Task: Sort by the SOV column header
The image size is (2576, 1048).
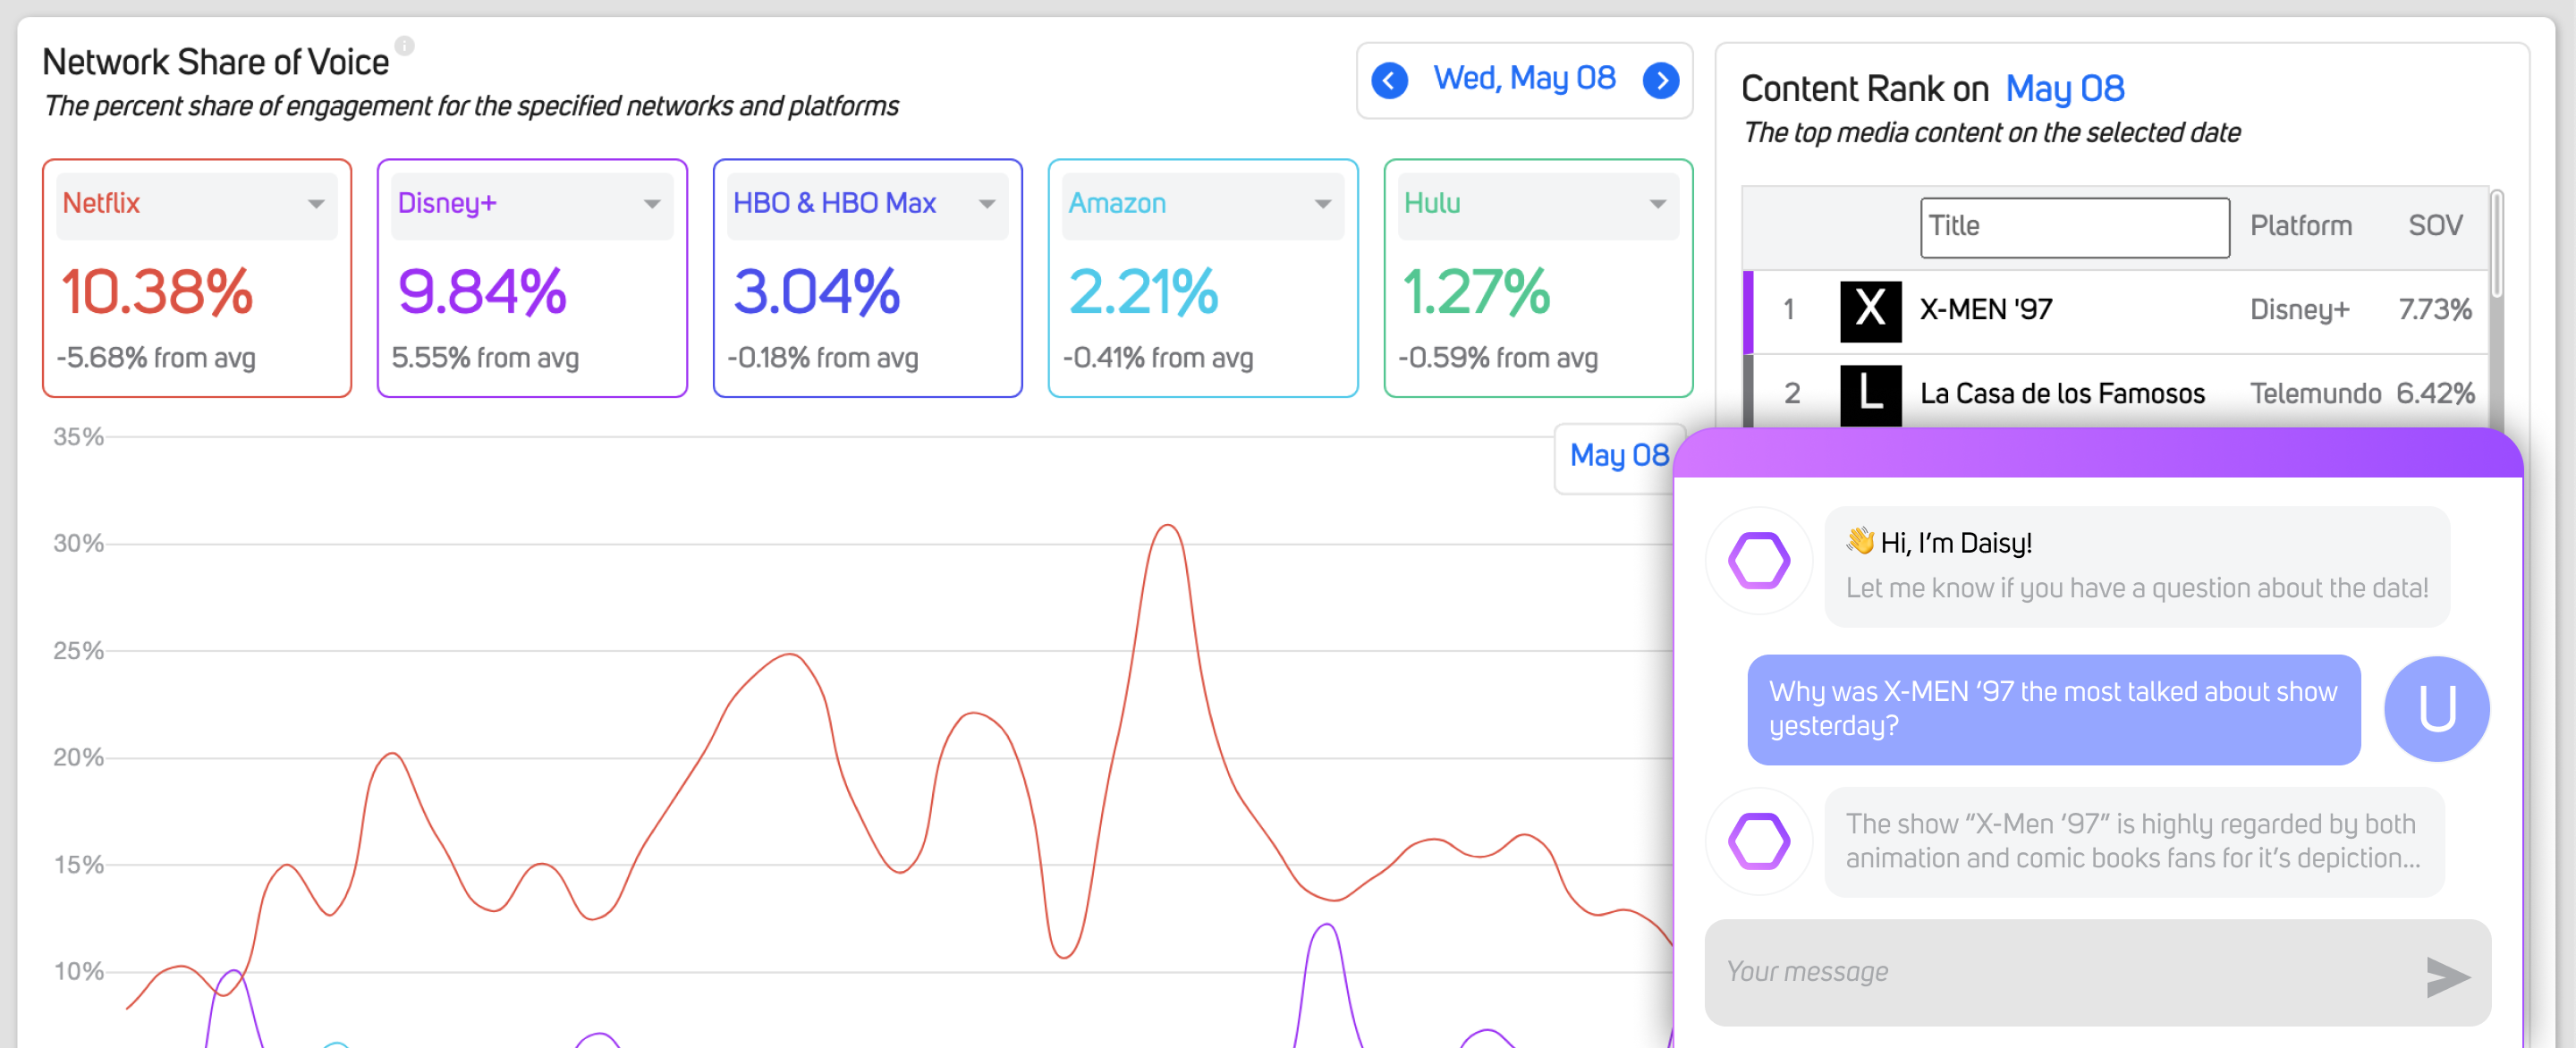Action: click(x=2434, y=226)
